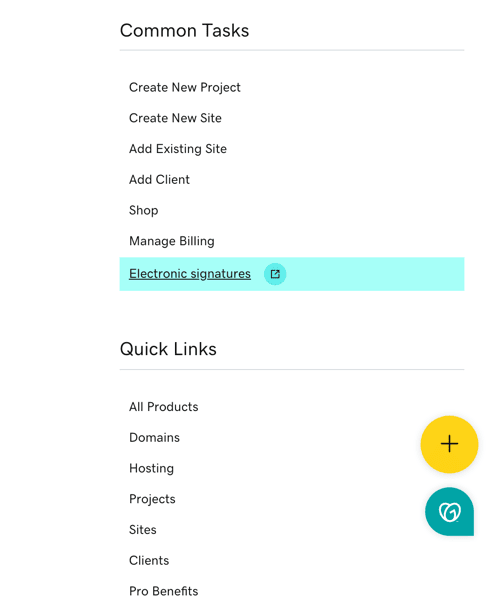Screen dimensions: 488x605
Task: Open All Products quick link
Action: point(164,407)
